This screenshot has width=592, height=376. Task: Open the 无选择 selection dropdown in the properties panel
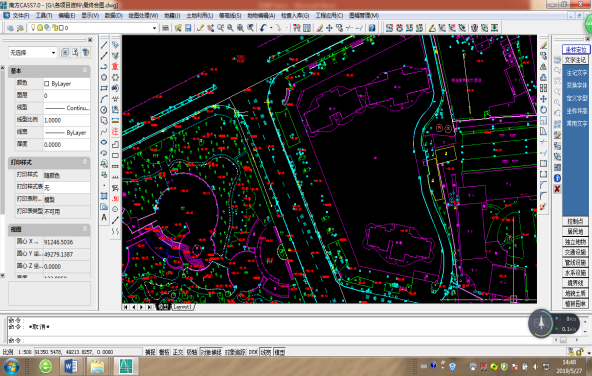point(32,52)
